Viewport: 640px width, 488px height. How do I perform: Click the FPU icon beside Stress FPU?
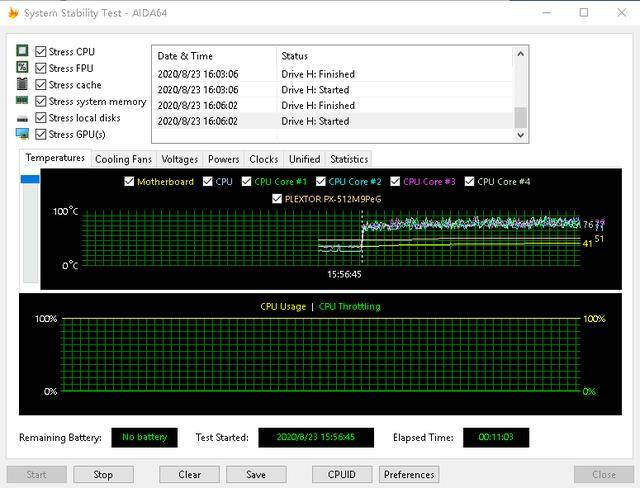pyautogui.click(x=22, y=68)
